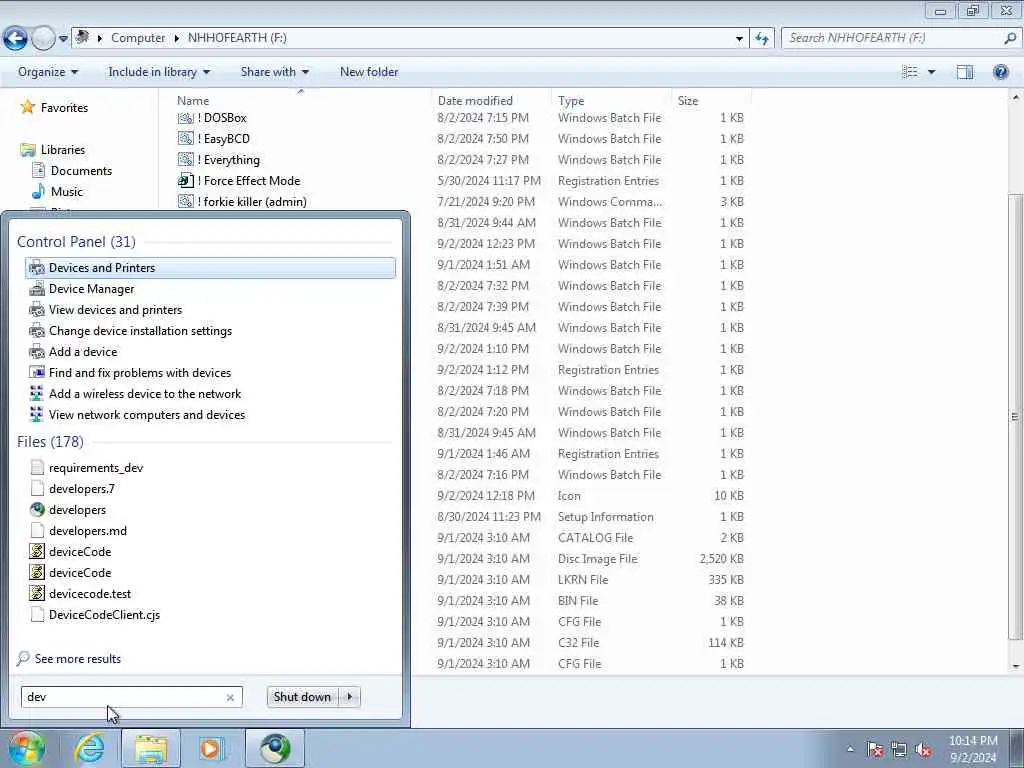
Task: Click NHHOFEARTH (F:) in the address bar
Action: click(x=237, y=38)
